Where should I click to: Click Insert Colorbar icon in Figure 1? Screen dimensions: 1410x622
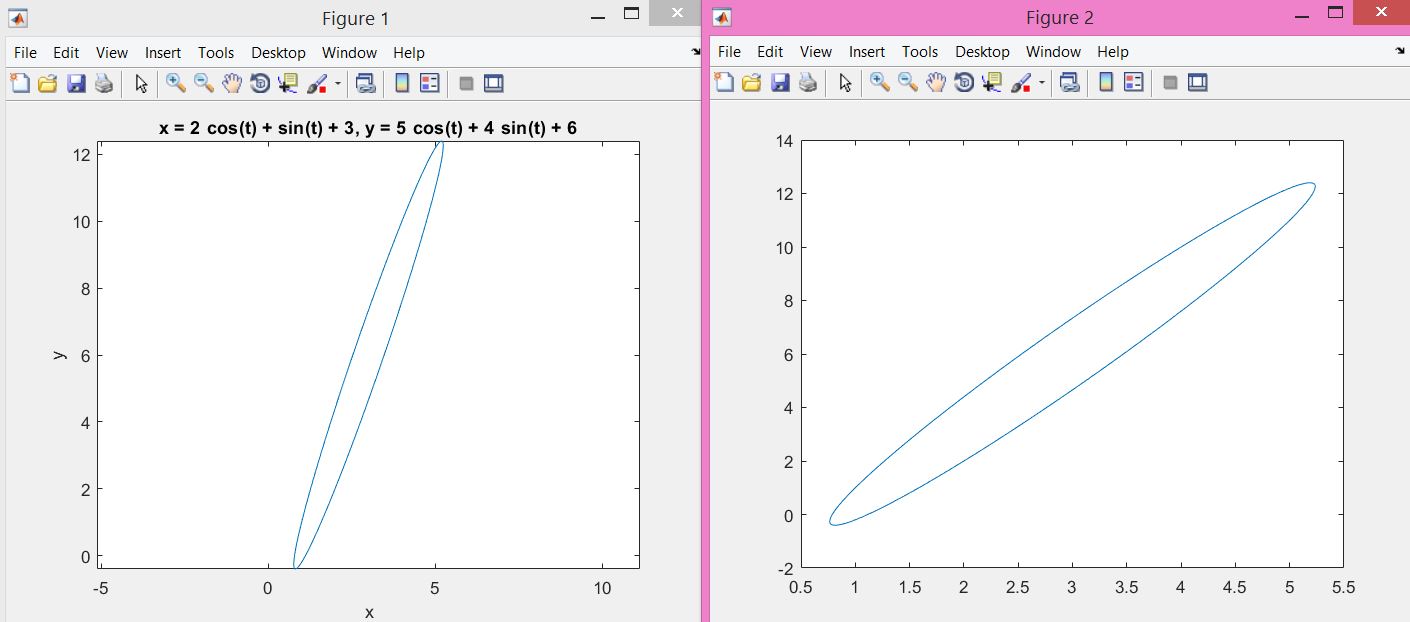pos(402,84)
